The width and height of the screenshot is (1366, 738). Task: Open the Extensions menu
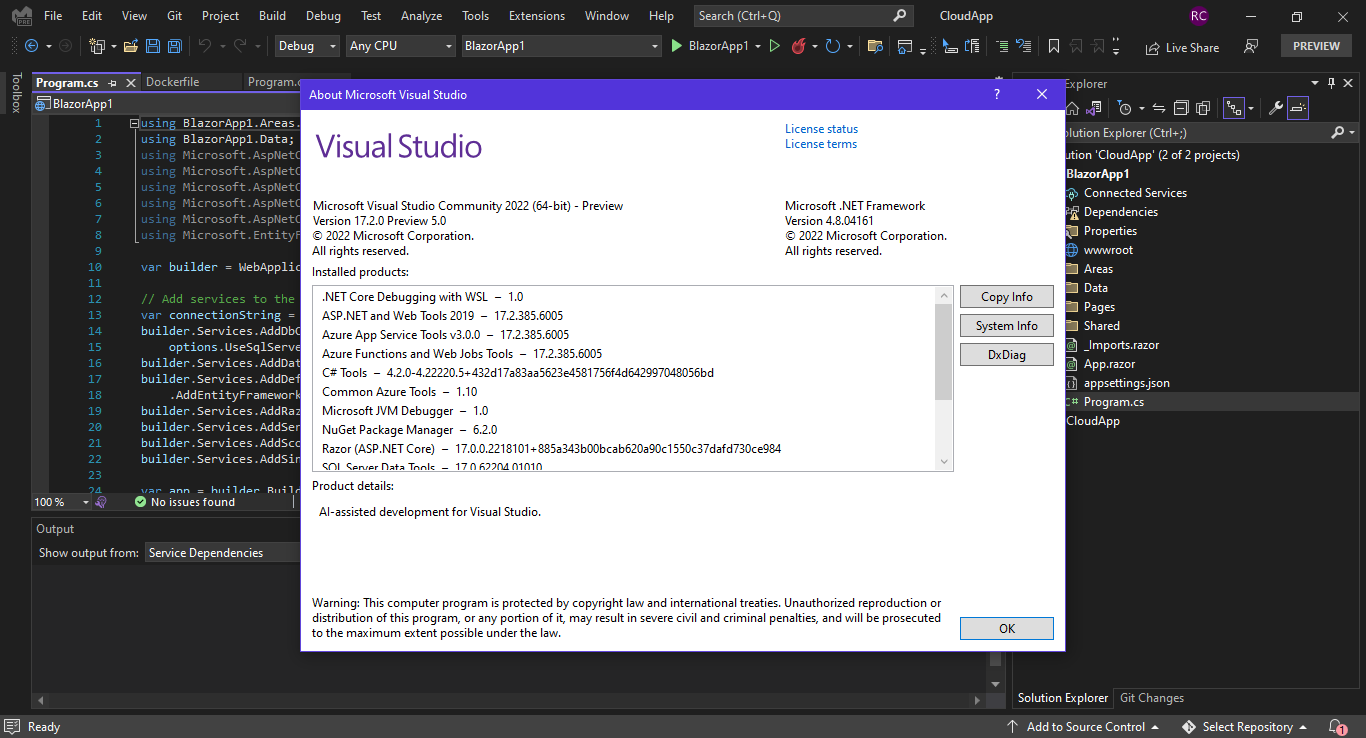point(537,16)
